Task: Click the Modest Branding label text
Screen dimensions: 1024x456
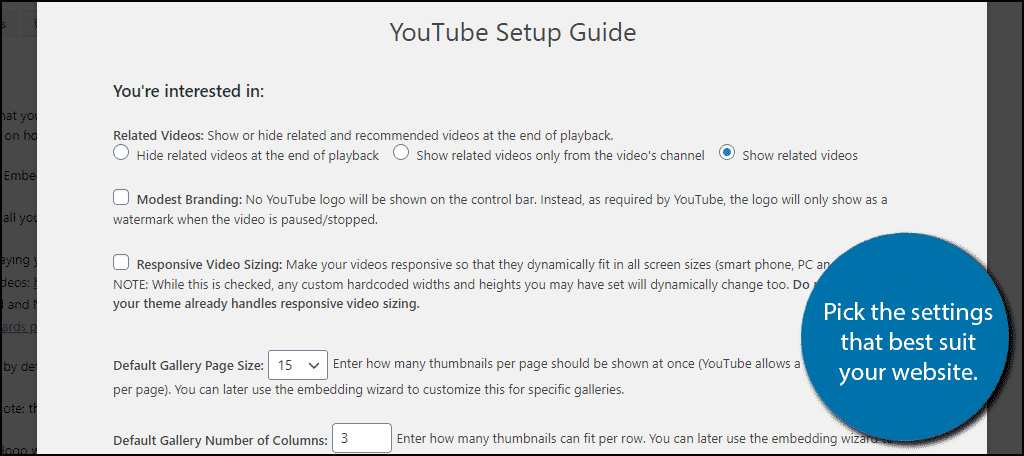Action: 189,199
